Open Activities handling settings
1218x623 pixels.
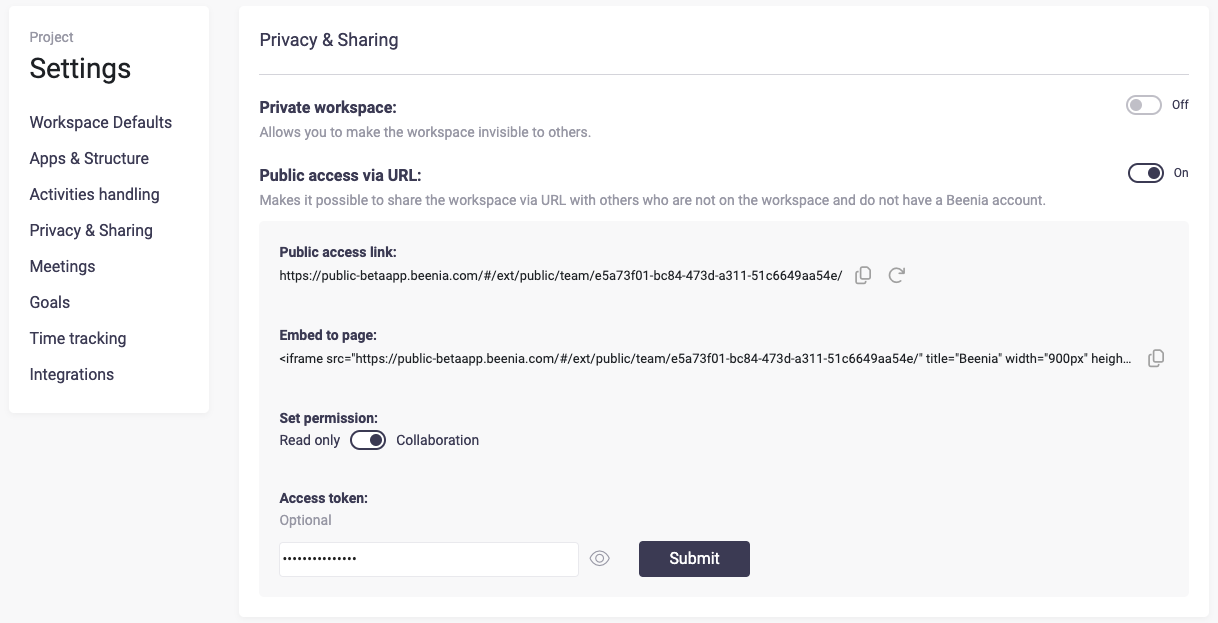click(x=95, y=194)
